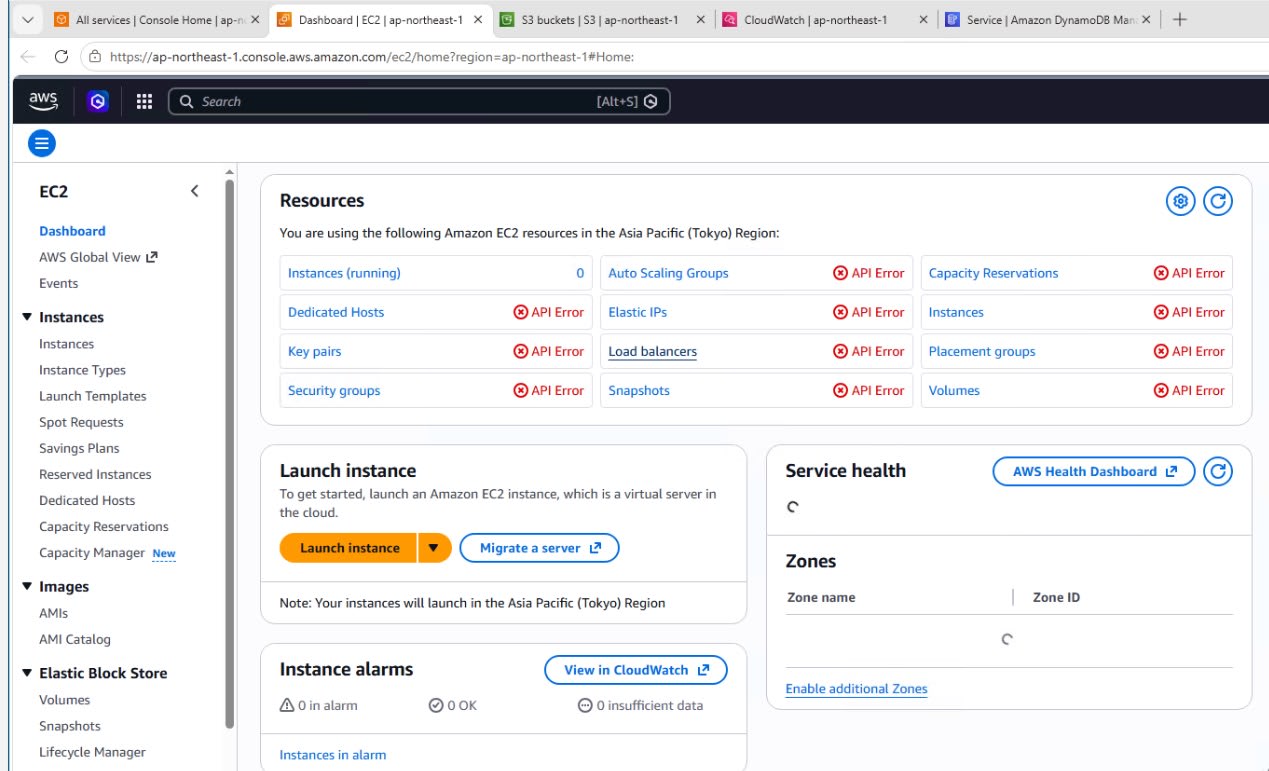Refresh the Service health panel
This screenshot has width=1269, height=771.
1217,471
